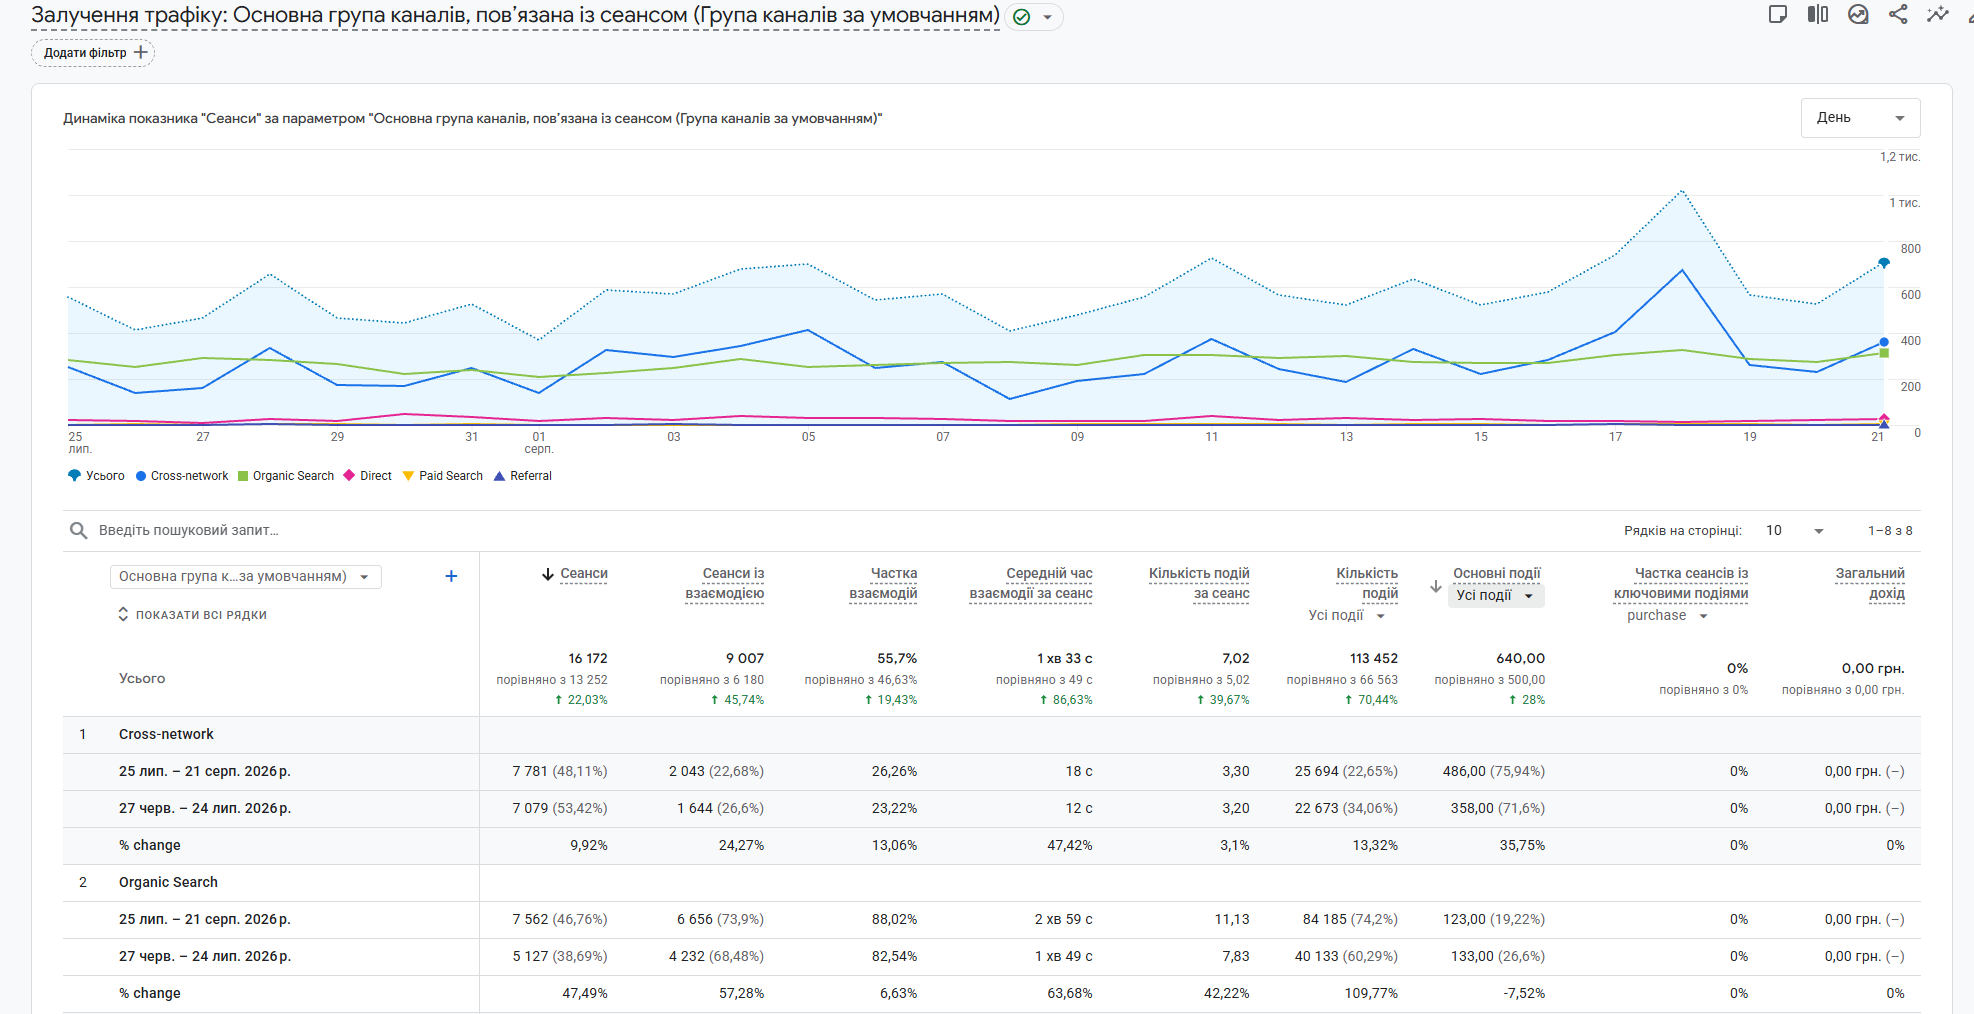Click the Paid Search yellow legend swatch
The width and height of the screenshot is (1974, 1014).
408,476
